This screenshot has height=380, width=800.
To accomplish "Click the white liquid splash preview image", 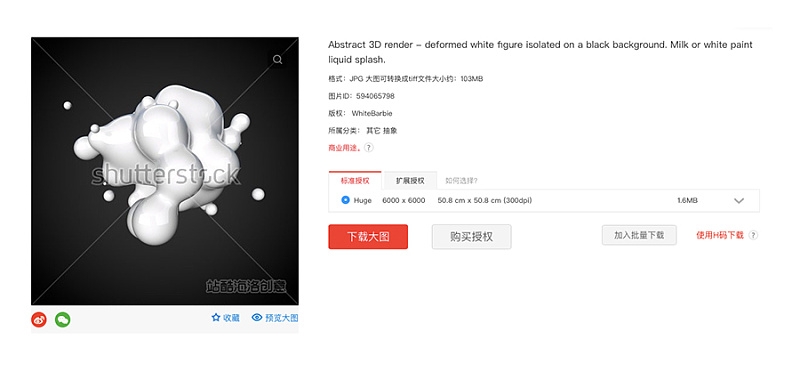I will coord(165,171).
